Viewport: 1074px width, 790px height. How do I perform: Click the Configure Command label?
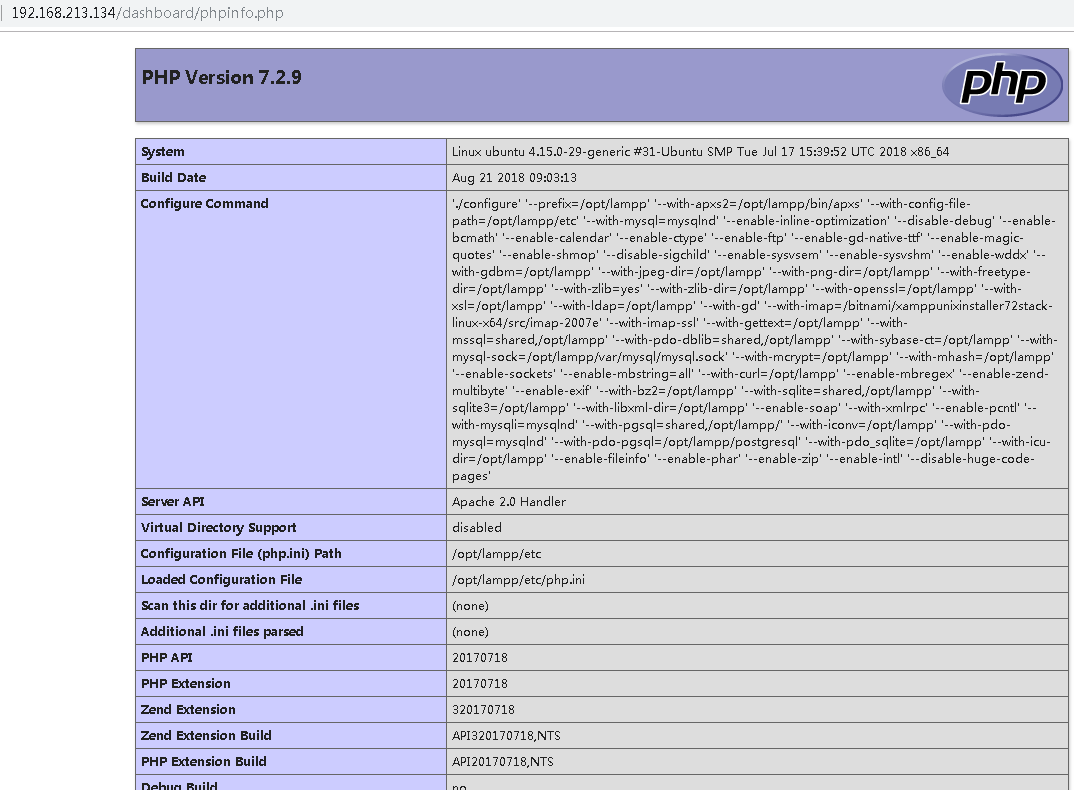pyautogui.click(x=204, y=203)
